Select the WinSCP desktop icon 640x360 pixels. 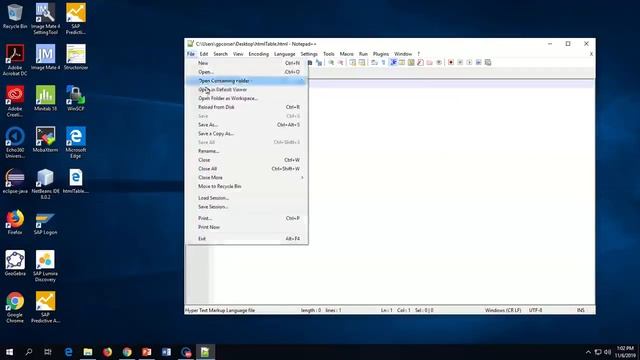pyautogui.click(x=76, y=98)
